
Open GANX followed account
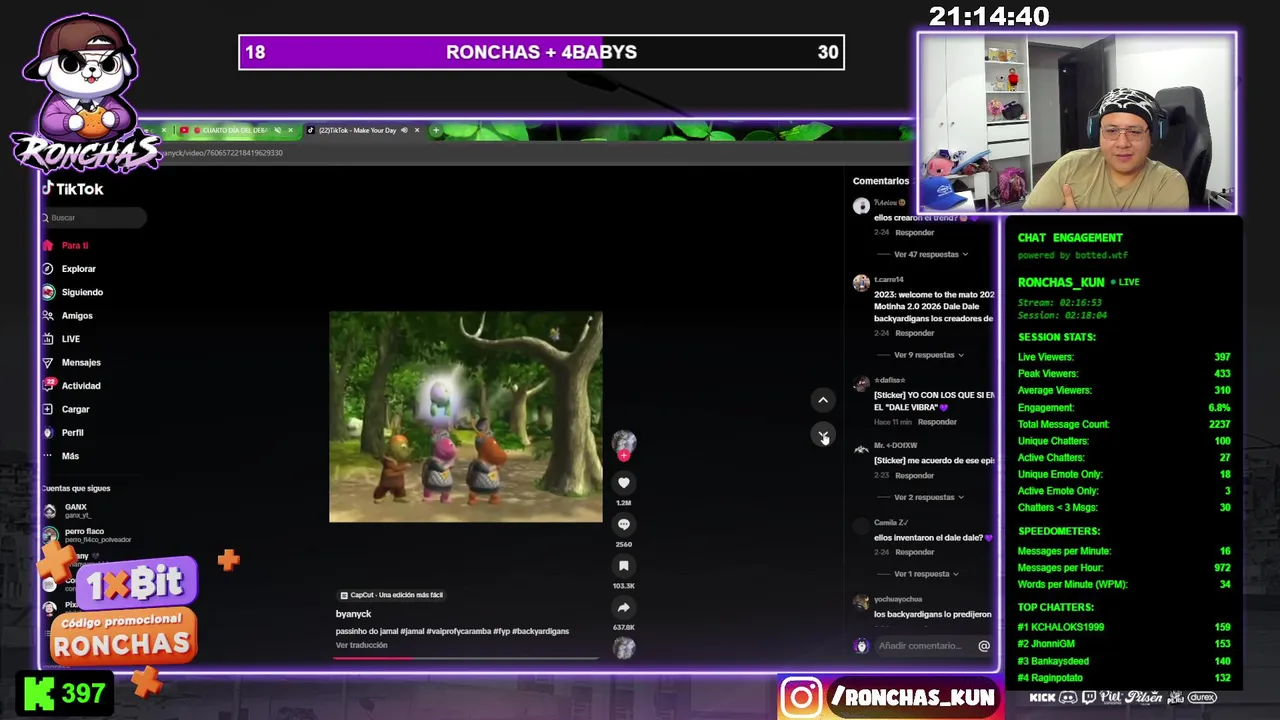[x=76, y=511]
